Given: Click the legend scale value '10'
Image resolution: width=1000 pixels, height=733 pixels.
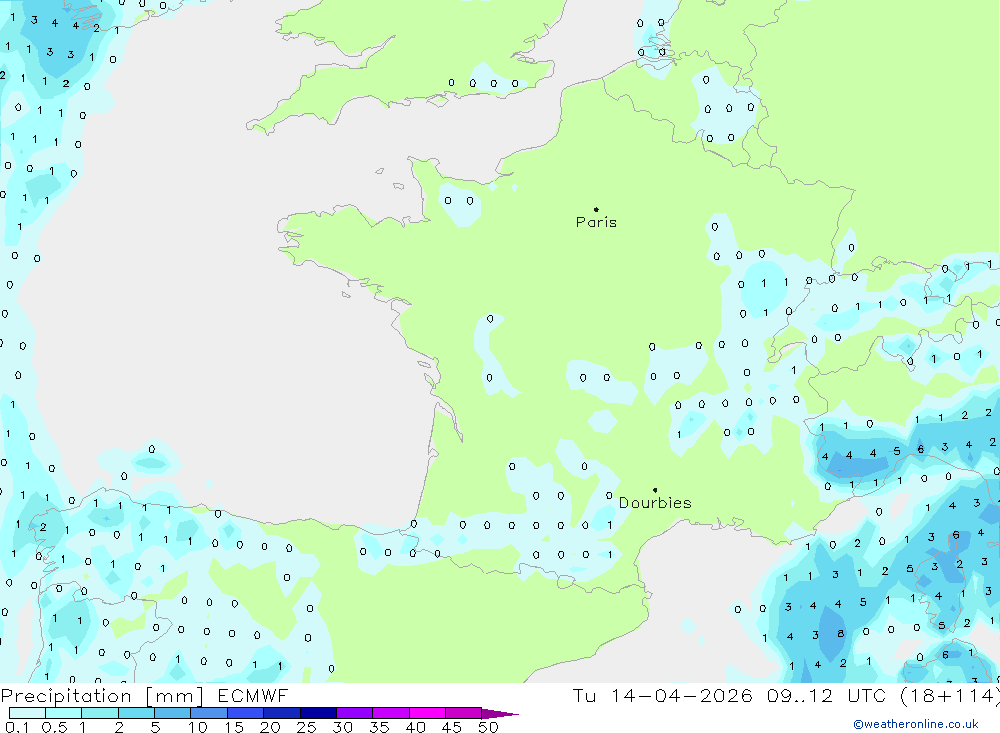Looking at the screenshot, I should tap(197, 727).
